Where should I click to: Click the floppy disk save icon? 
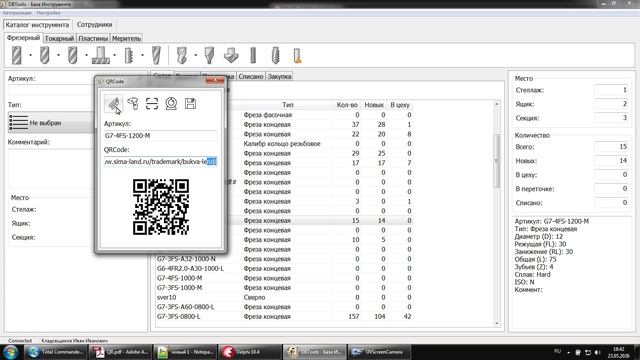pyautogui.click(x=190, y=104)
